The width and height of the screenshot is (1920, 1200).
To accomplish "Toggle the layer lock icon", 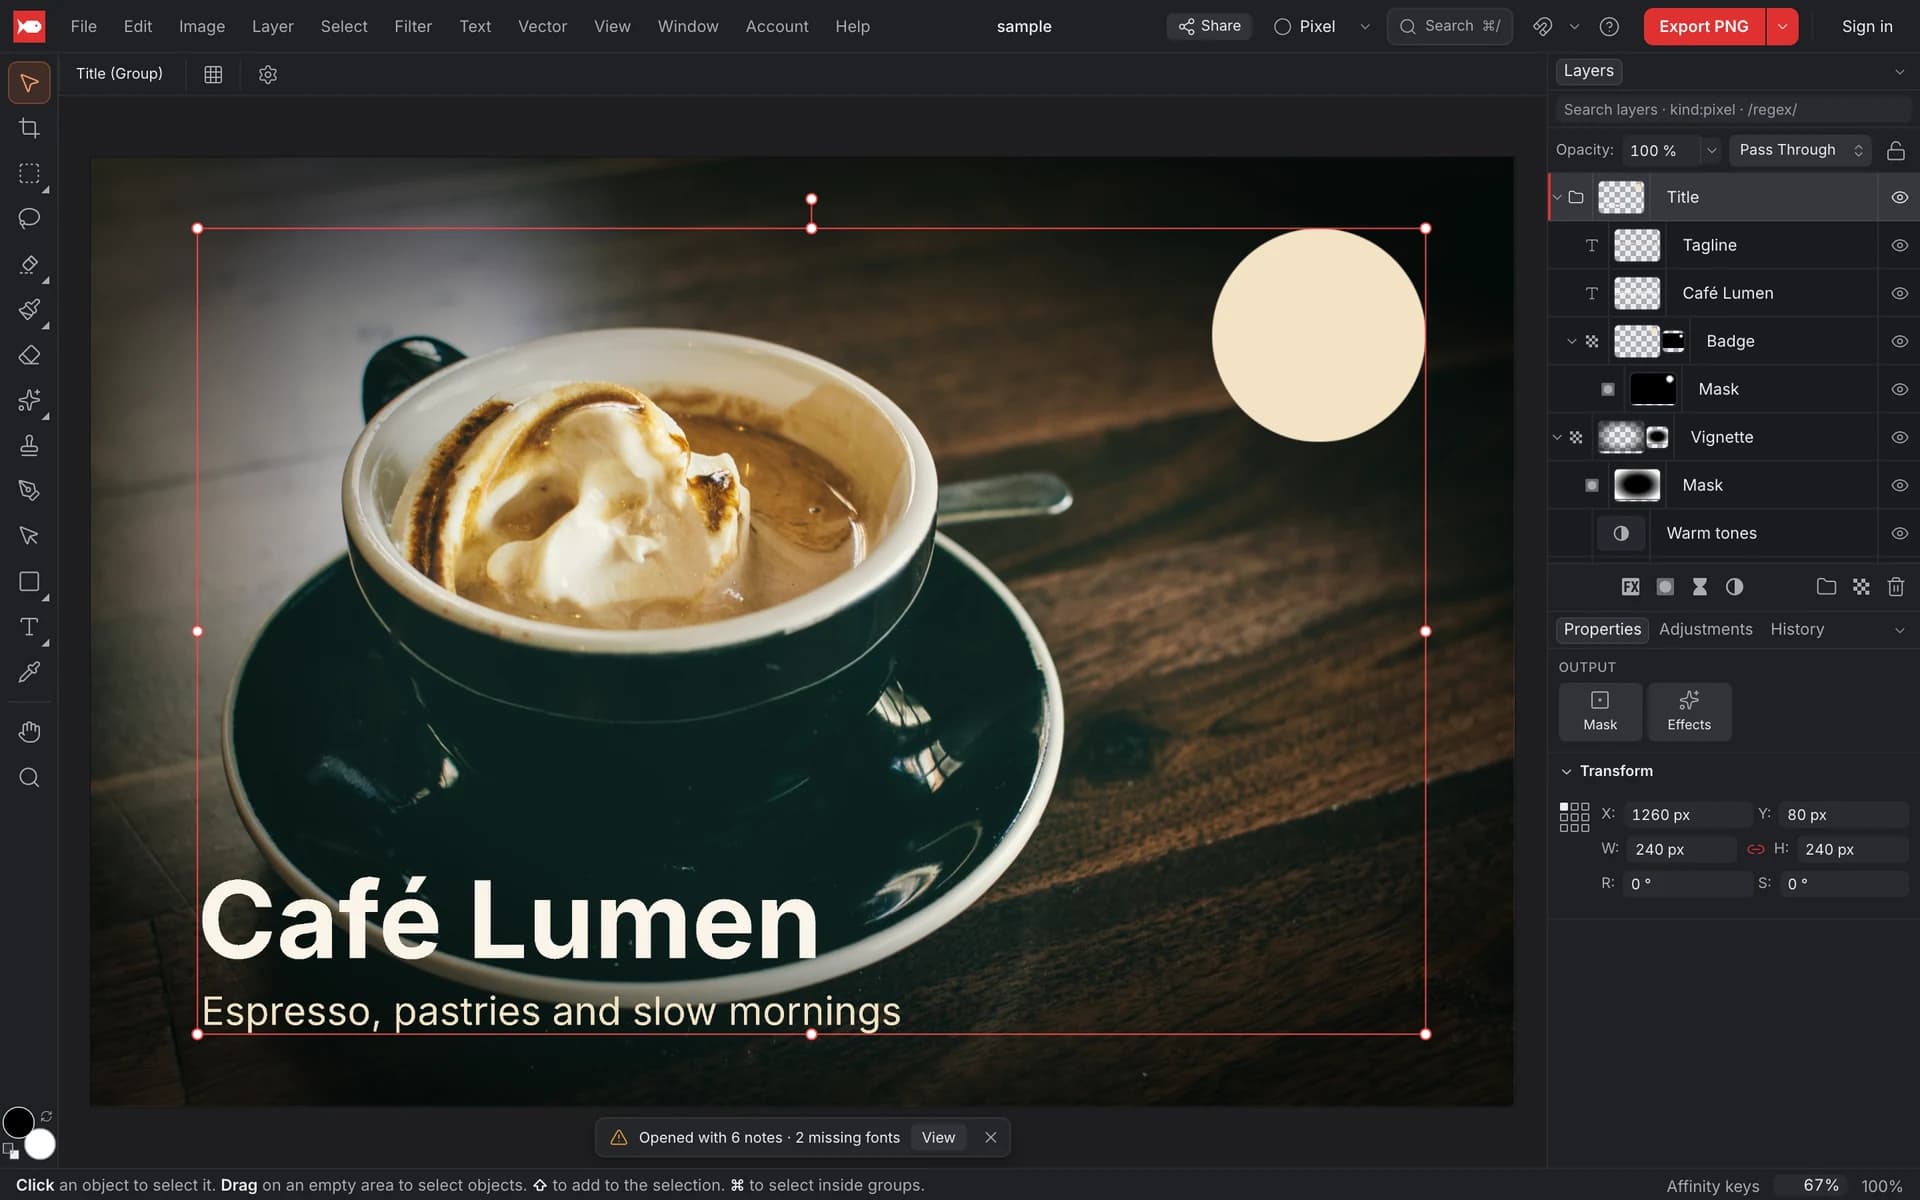I will click(1895, 150).
